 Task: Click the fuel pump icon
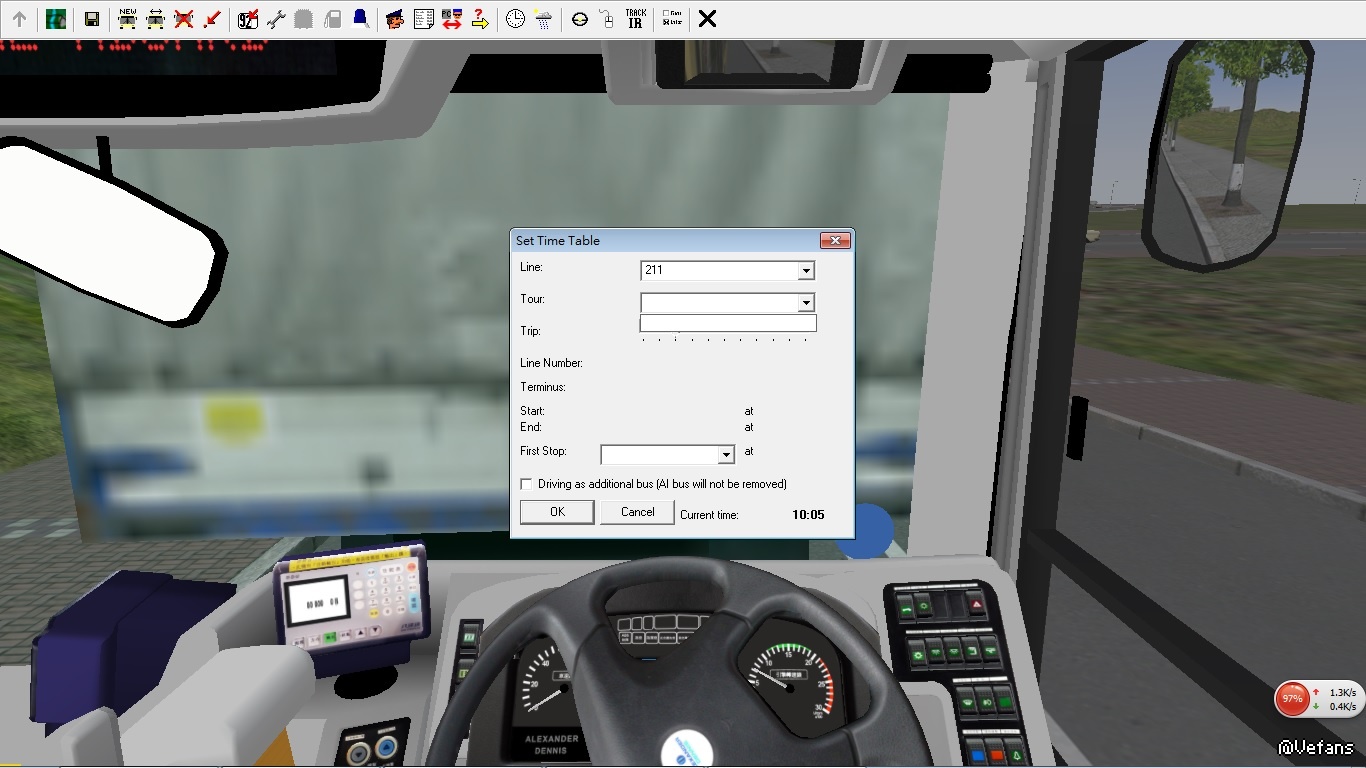pos(333,19)
